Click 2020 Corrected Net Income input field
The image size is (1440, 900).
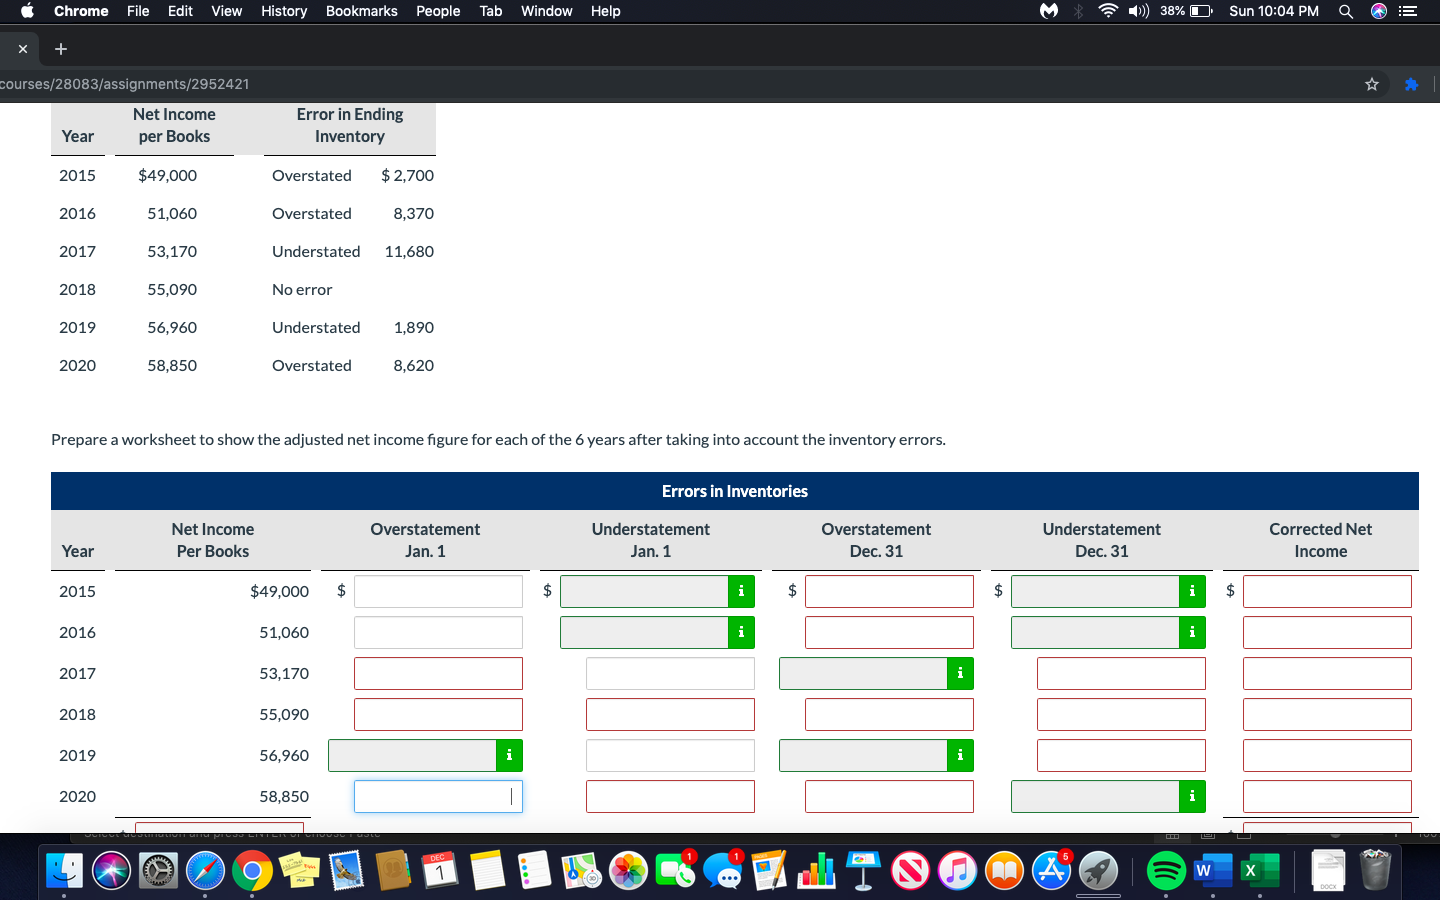point(1327,796)
